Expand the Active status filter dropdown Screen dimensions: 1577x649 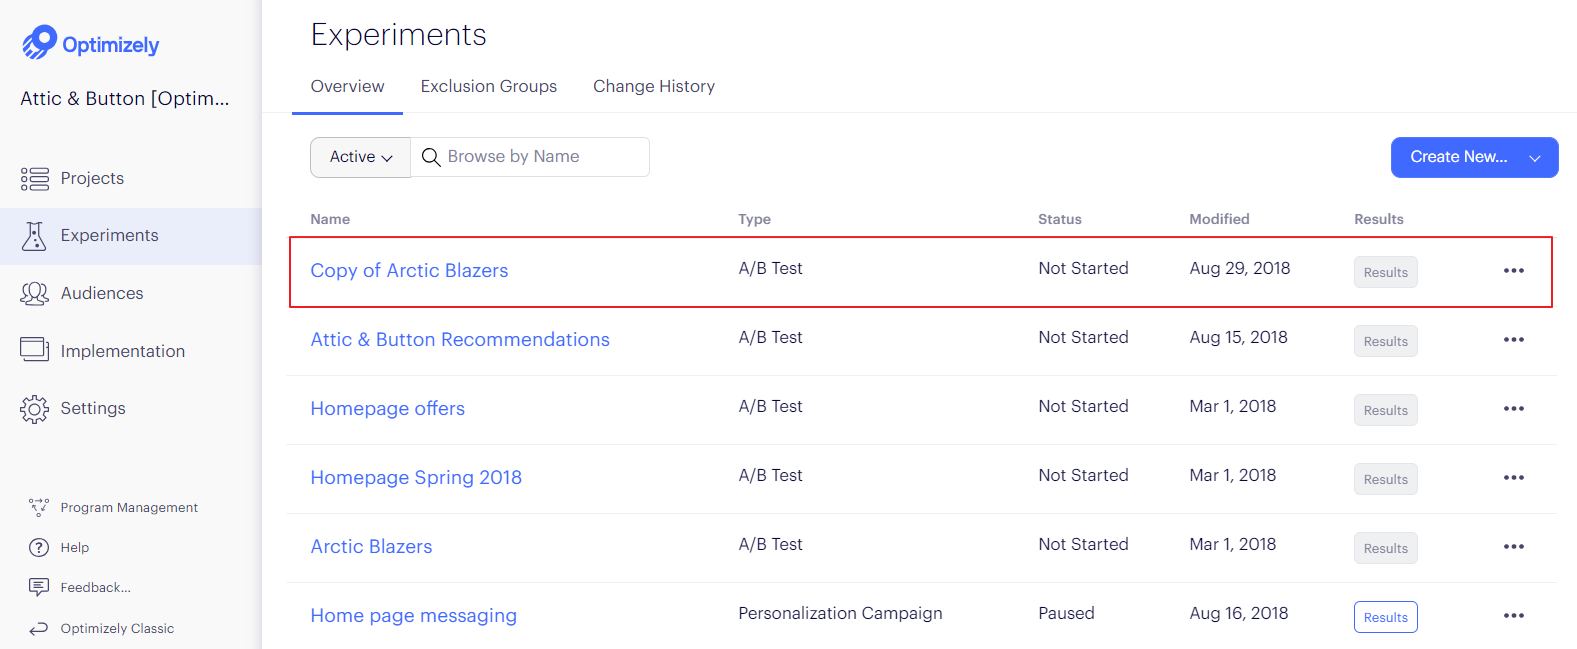361,157
